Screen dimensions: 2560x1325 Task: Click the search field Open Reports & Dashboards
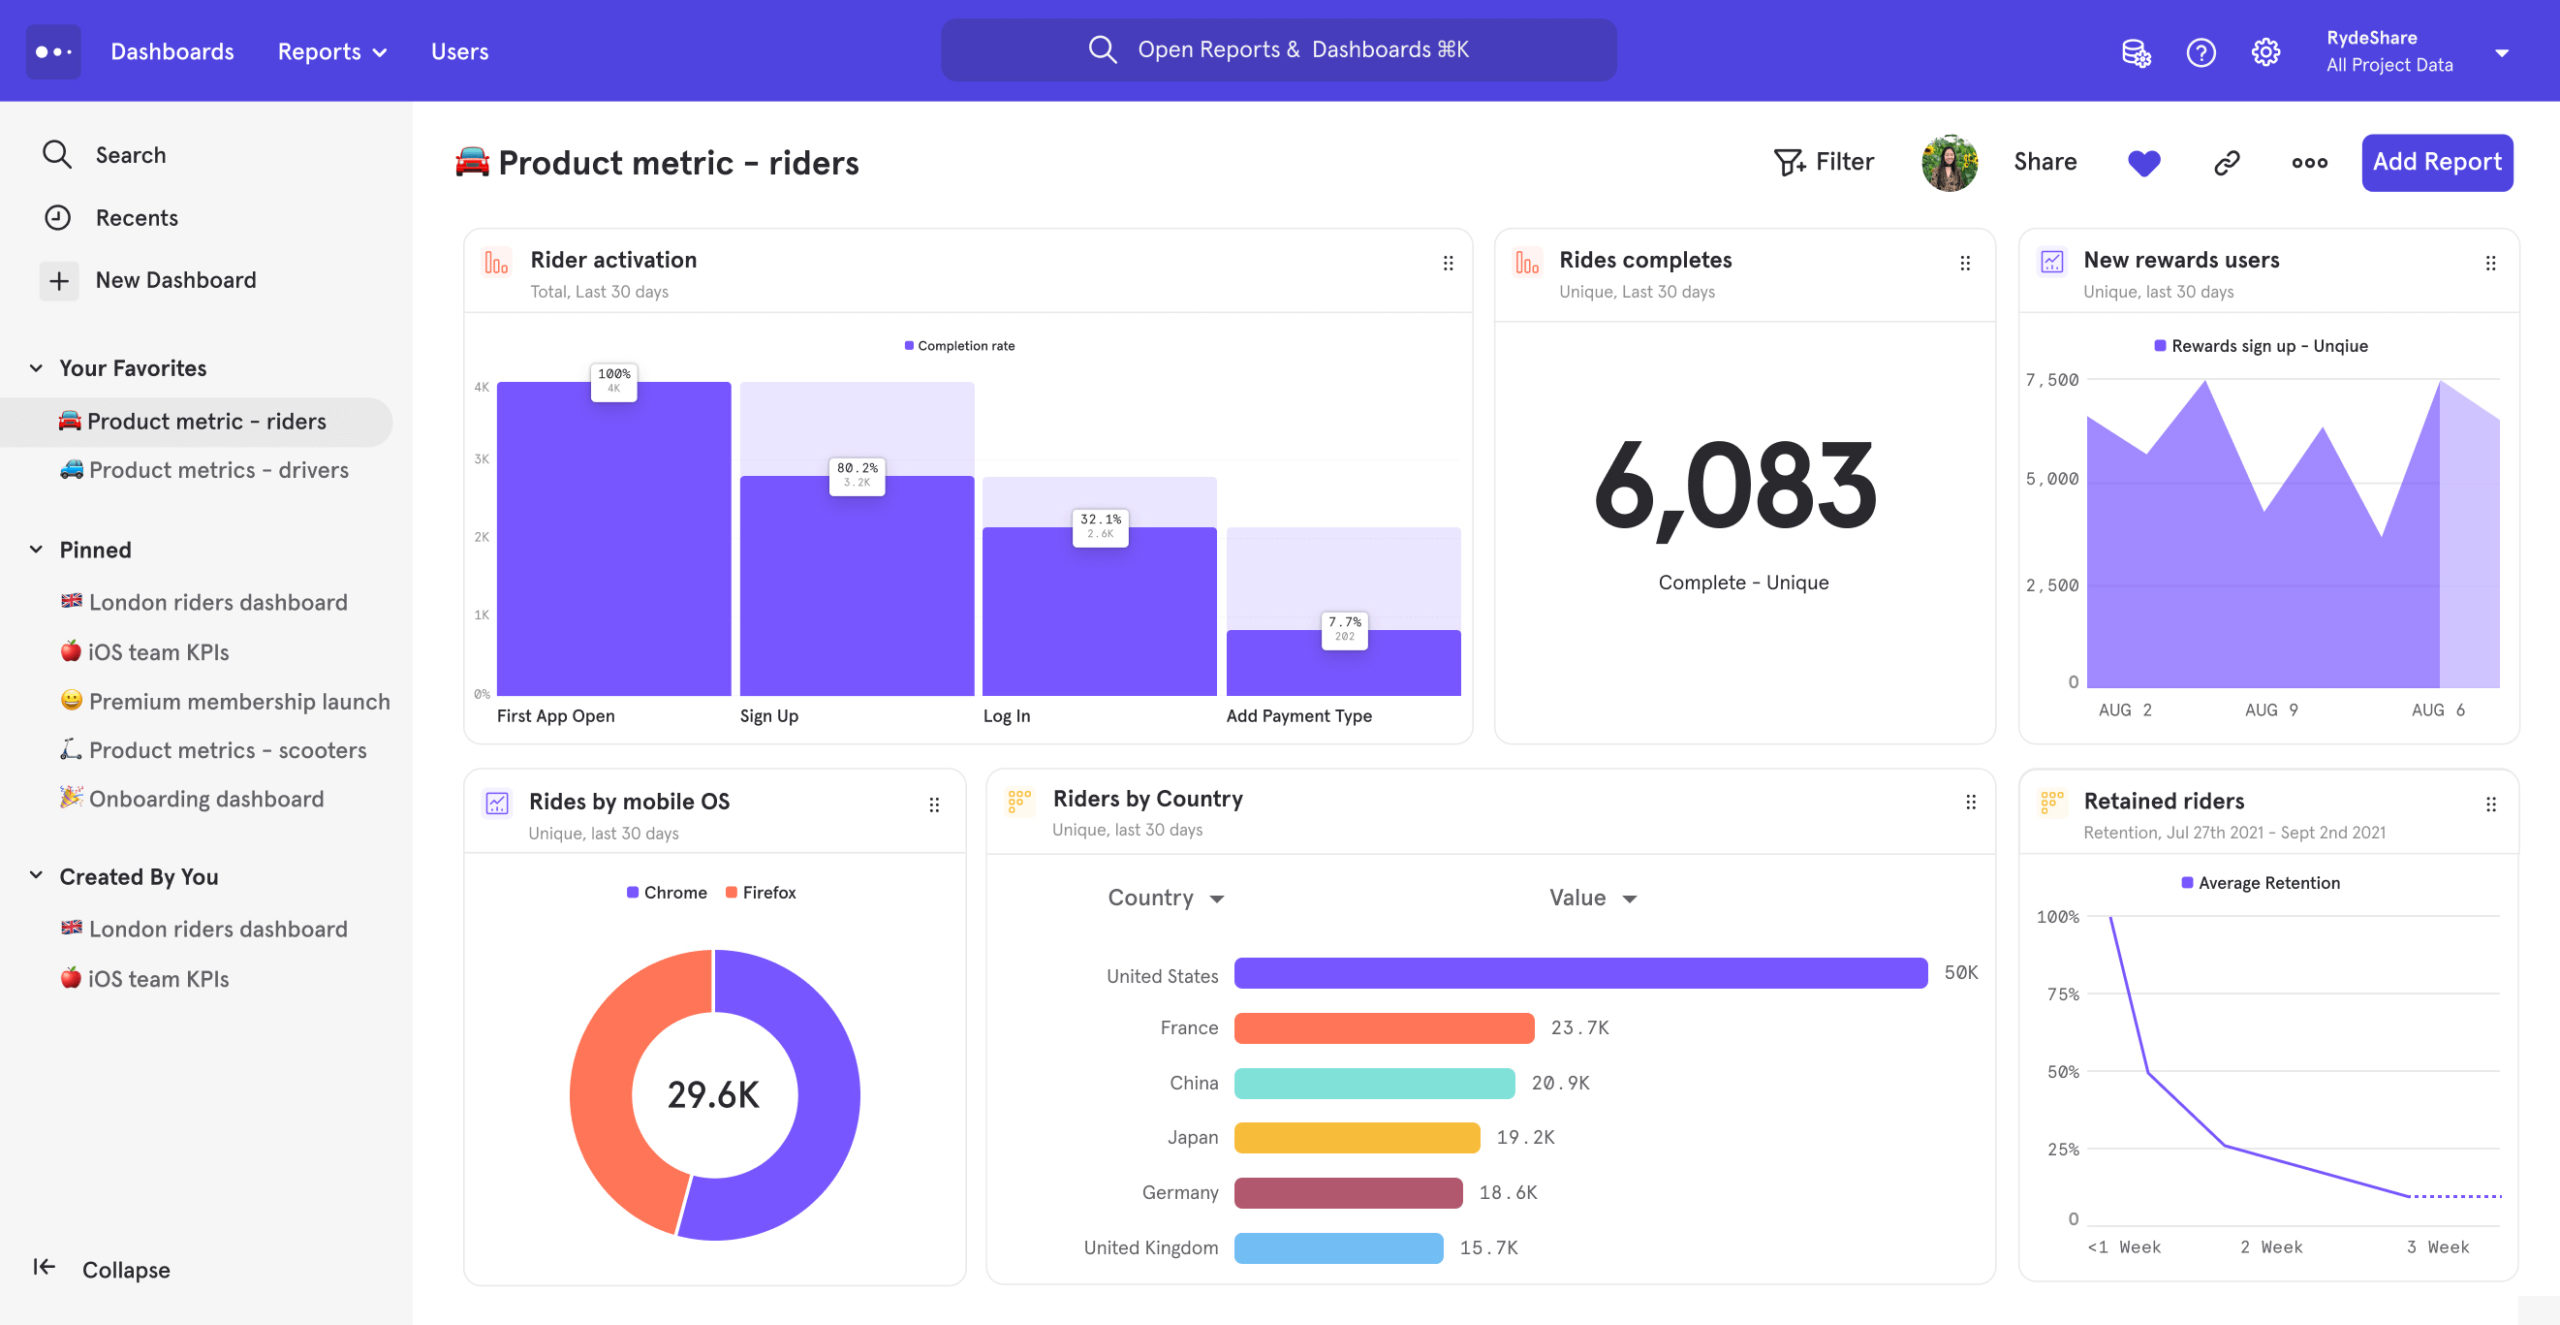click(x=1278, y=48)
